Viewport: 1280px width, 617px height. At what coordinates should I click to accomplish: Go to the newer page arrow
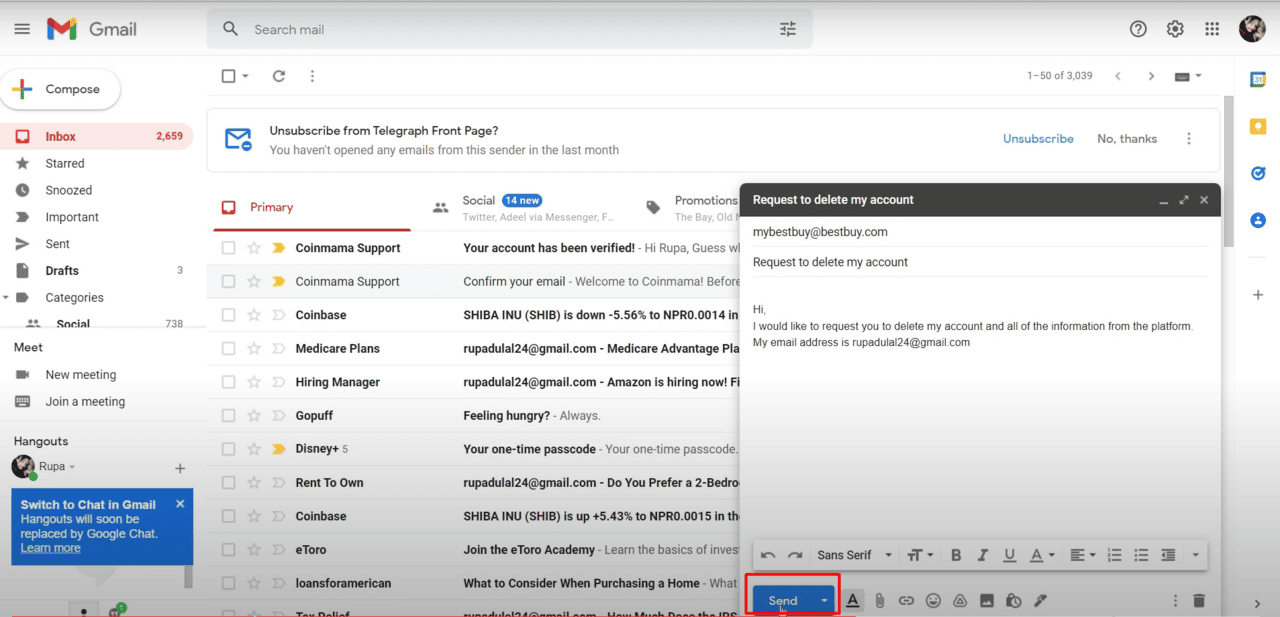click(1118, 76)
